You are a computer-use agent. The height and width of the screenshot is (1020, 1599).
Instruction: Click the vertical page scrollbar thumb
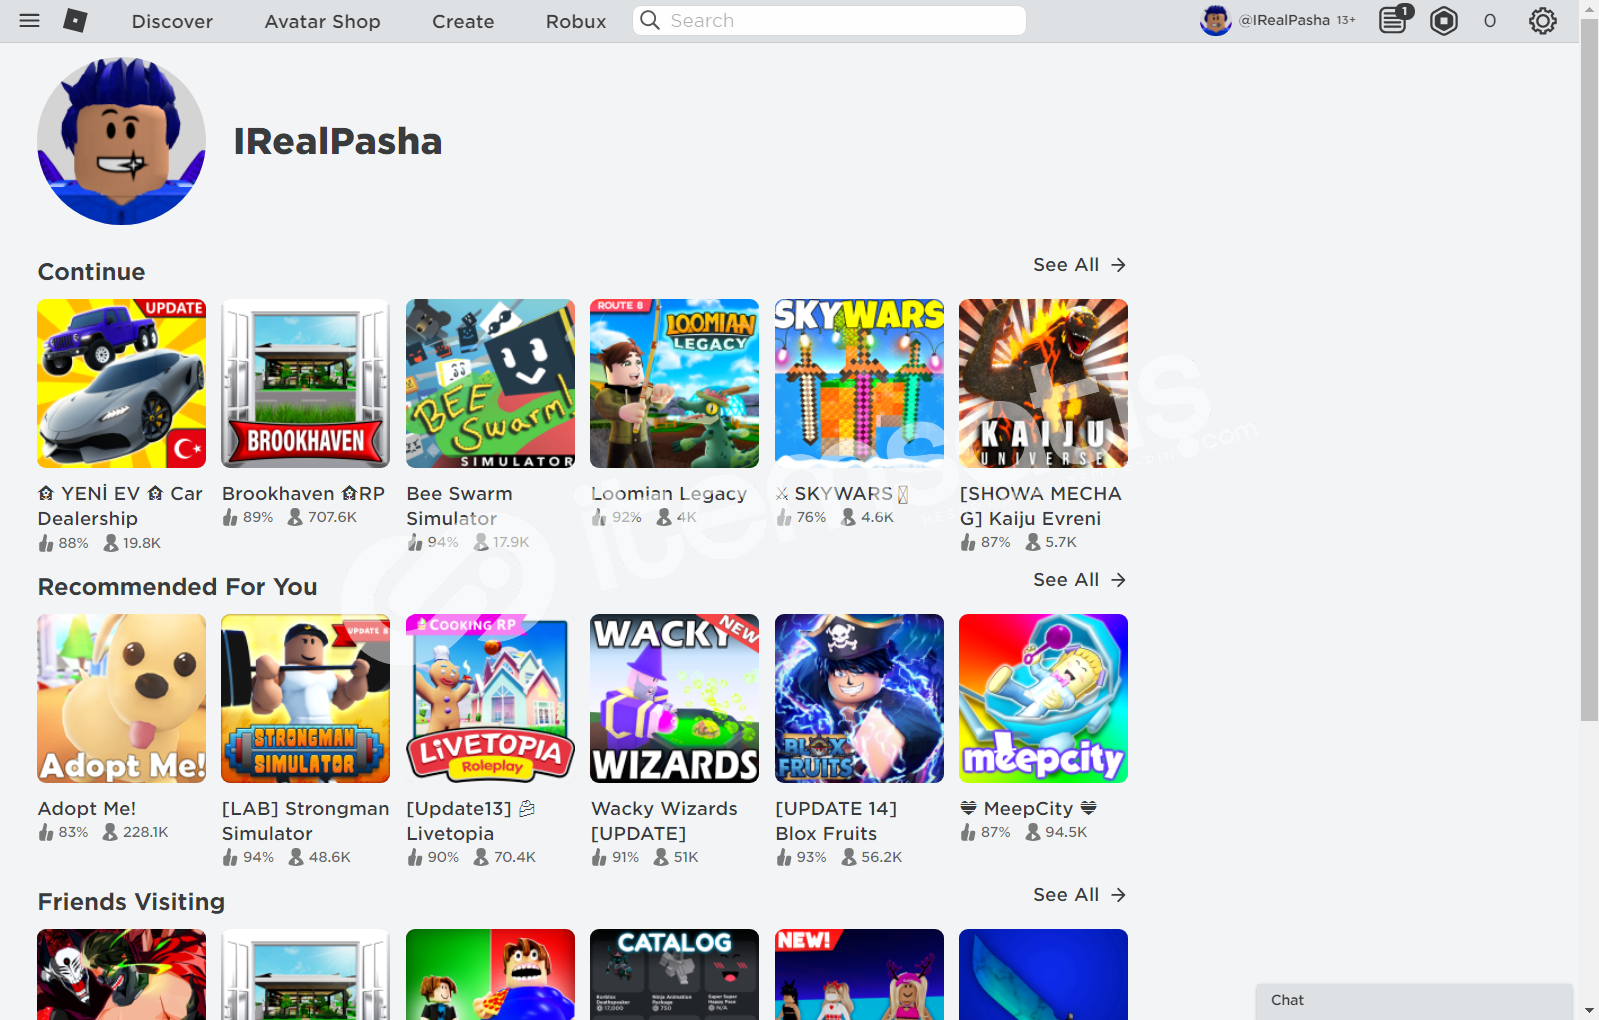[x=1589, y=370]
